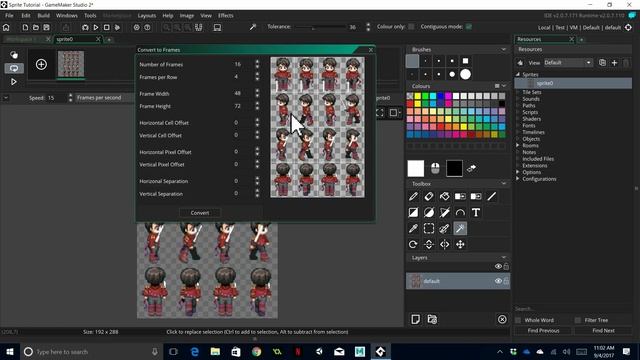Select the Arc tool in Toolbox
The width and height of the screenshot is (640, 360).
[x=460, y=212]
